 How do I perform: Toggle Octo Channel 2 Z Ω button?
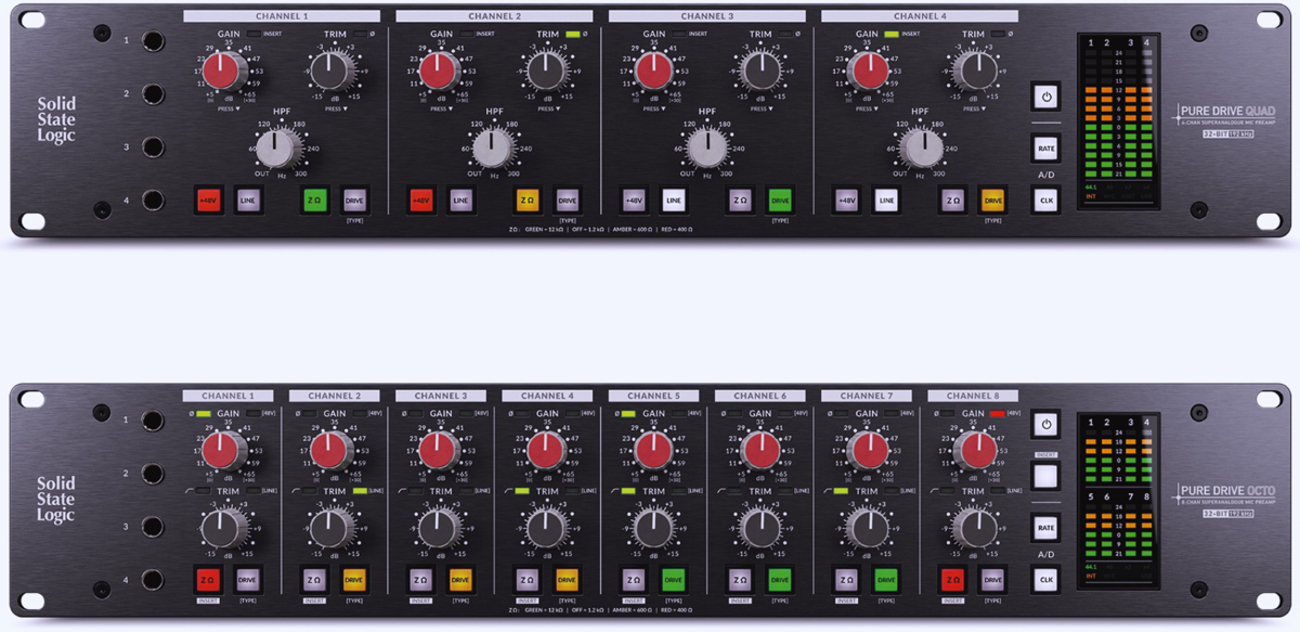point(315,579)
